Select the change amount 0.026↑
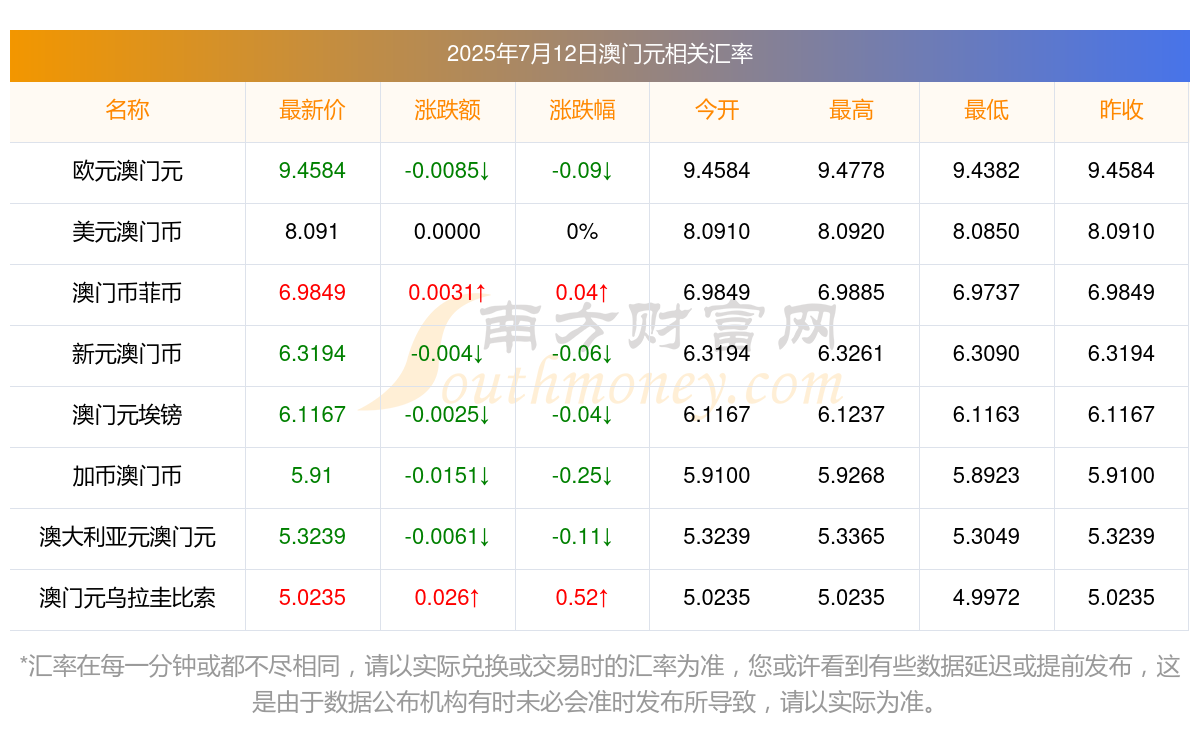1200x733 pixels. click(x=447, y=598)
